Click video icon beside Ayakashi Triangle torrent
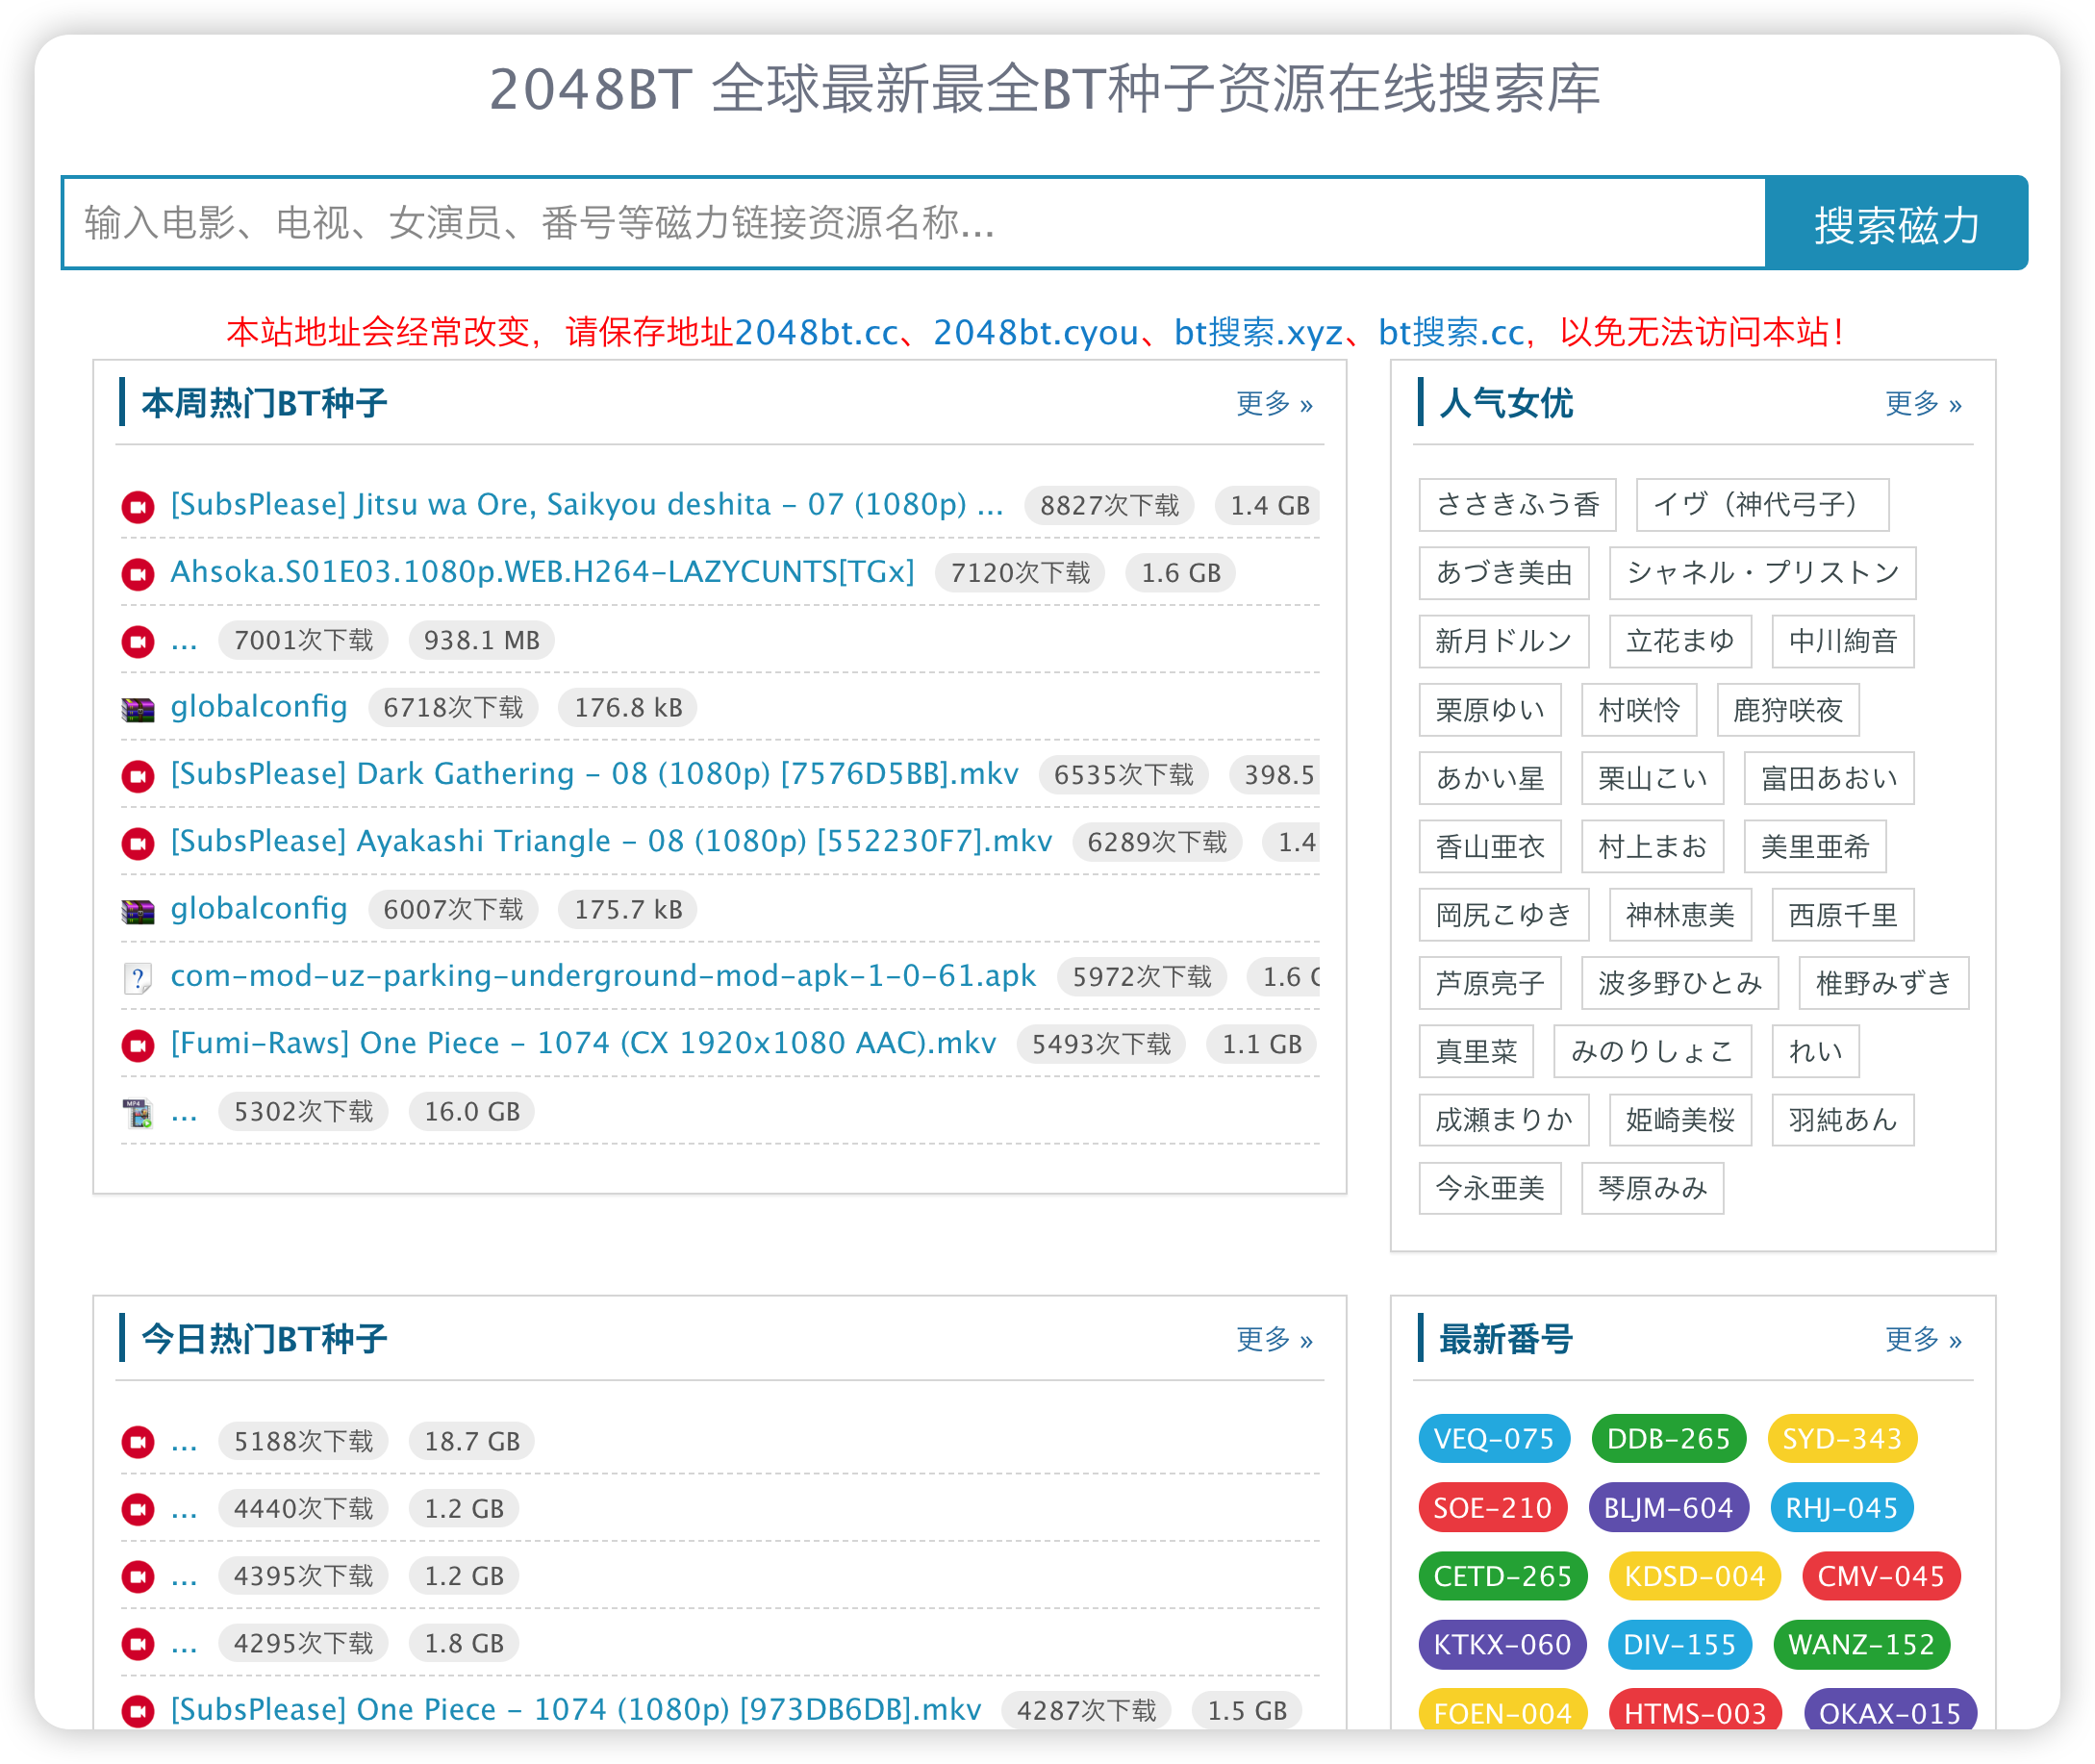Viewport: 2095px width, 1764px height. tap(138, 843)
